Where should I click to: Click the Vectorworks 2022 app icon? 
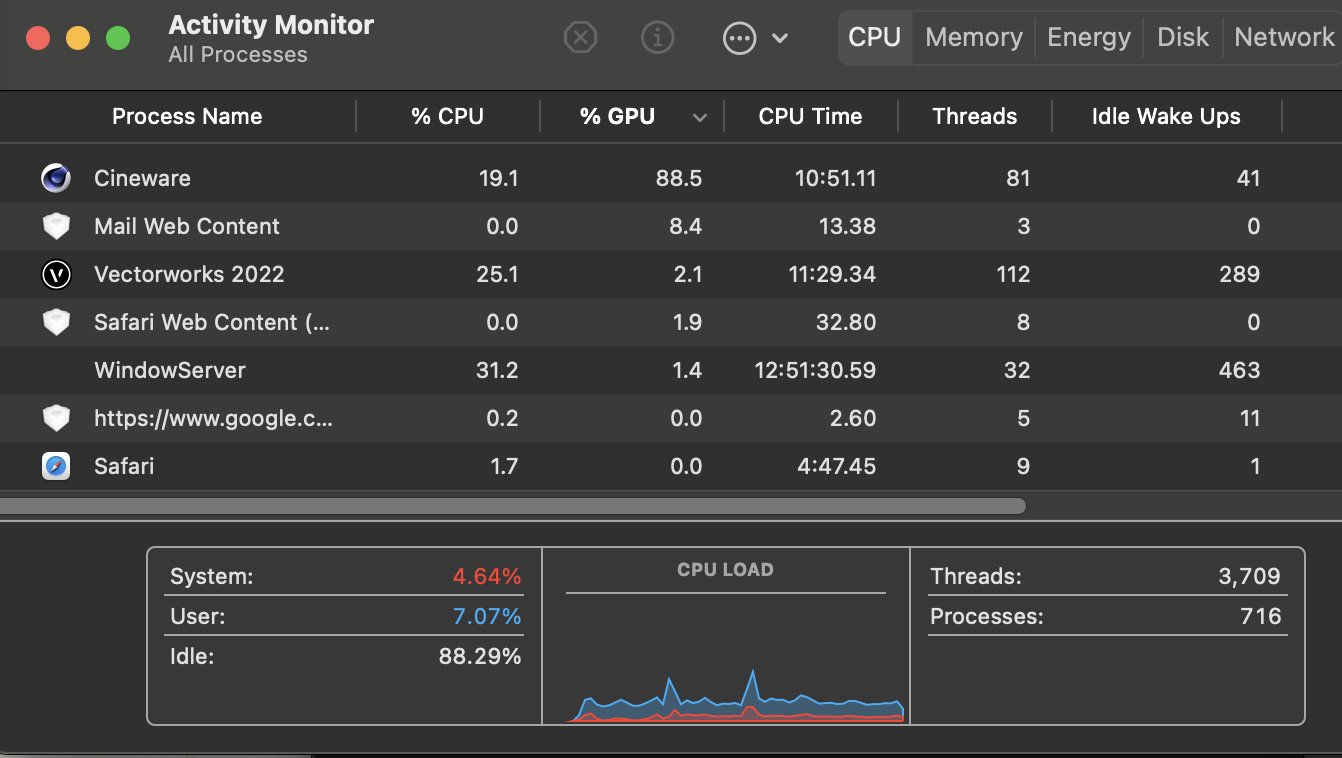tap(56, 274)
